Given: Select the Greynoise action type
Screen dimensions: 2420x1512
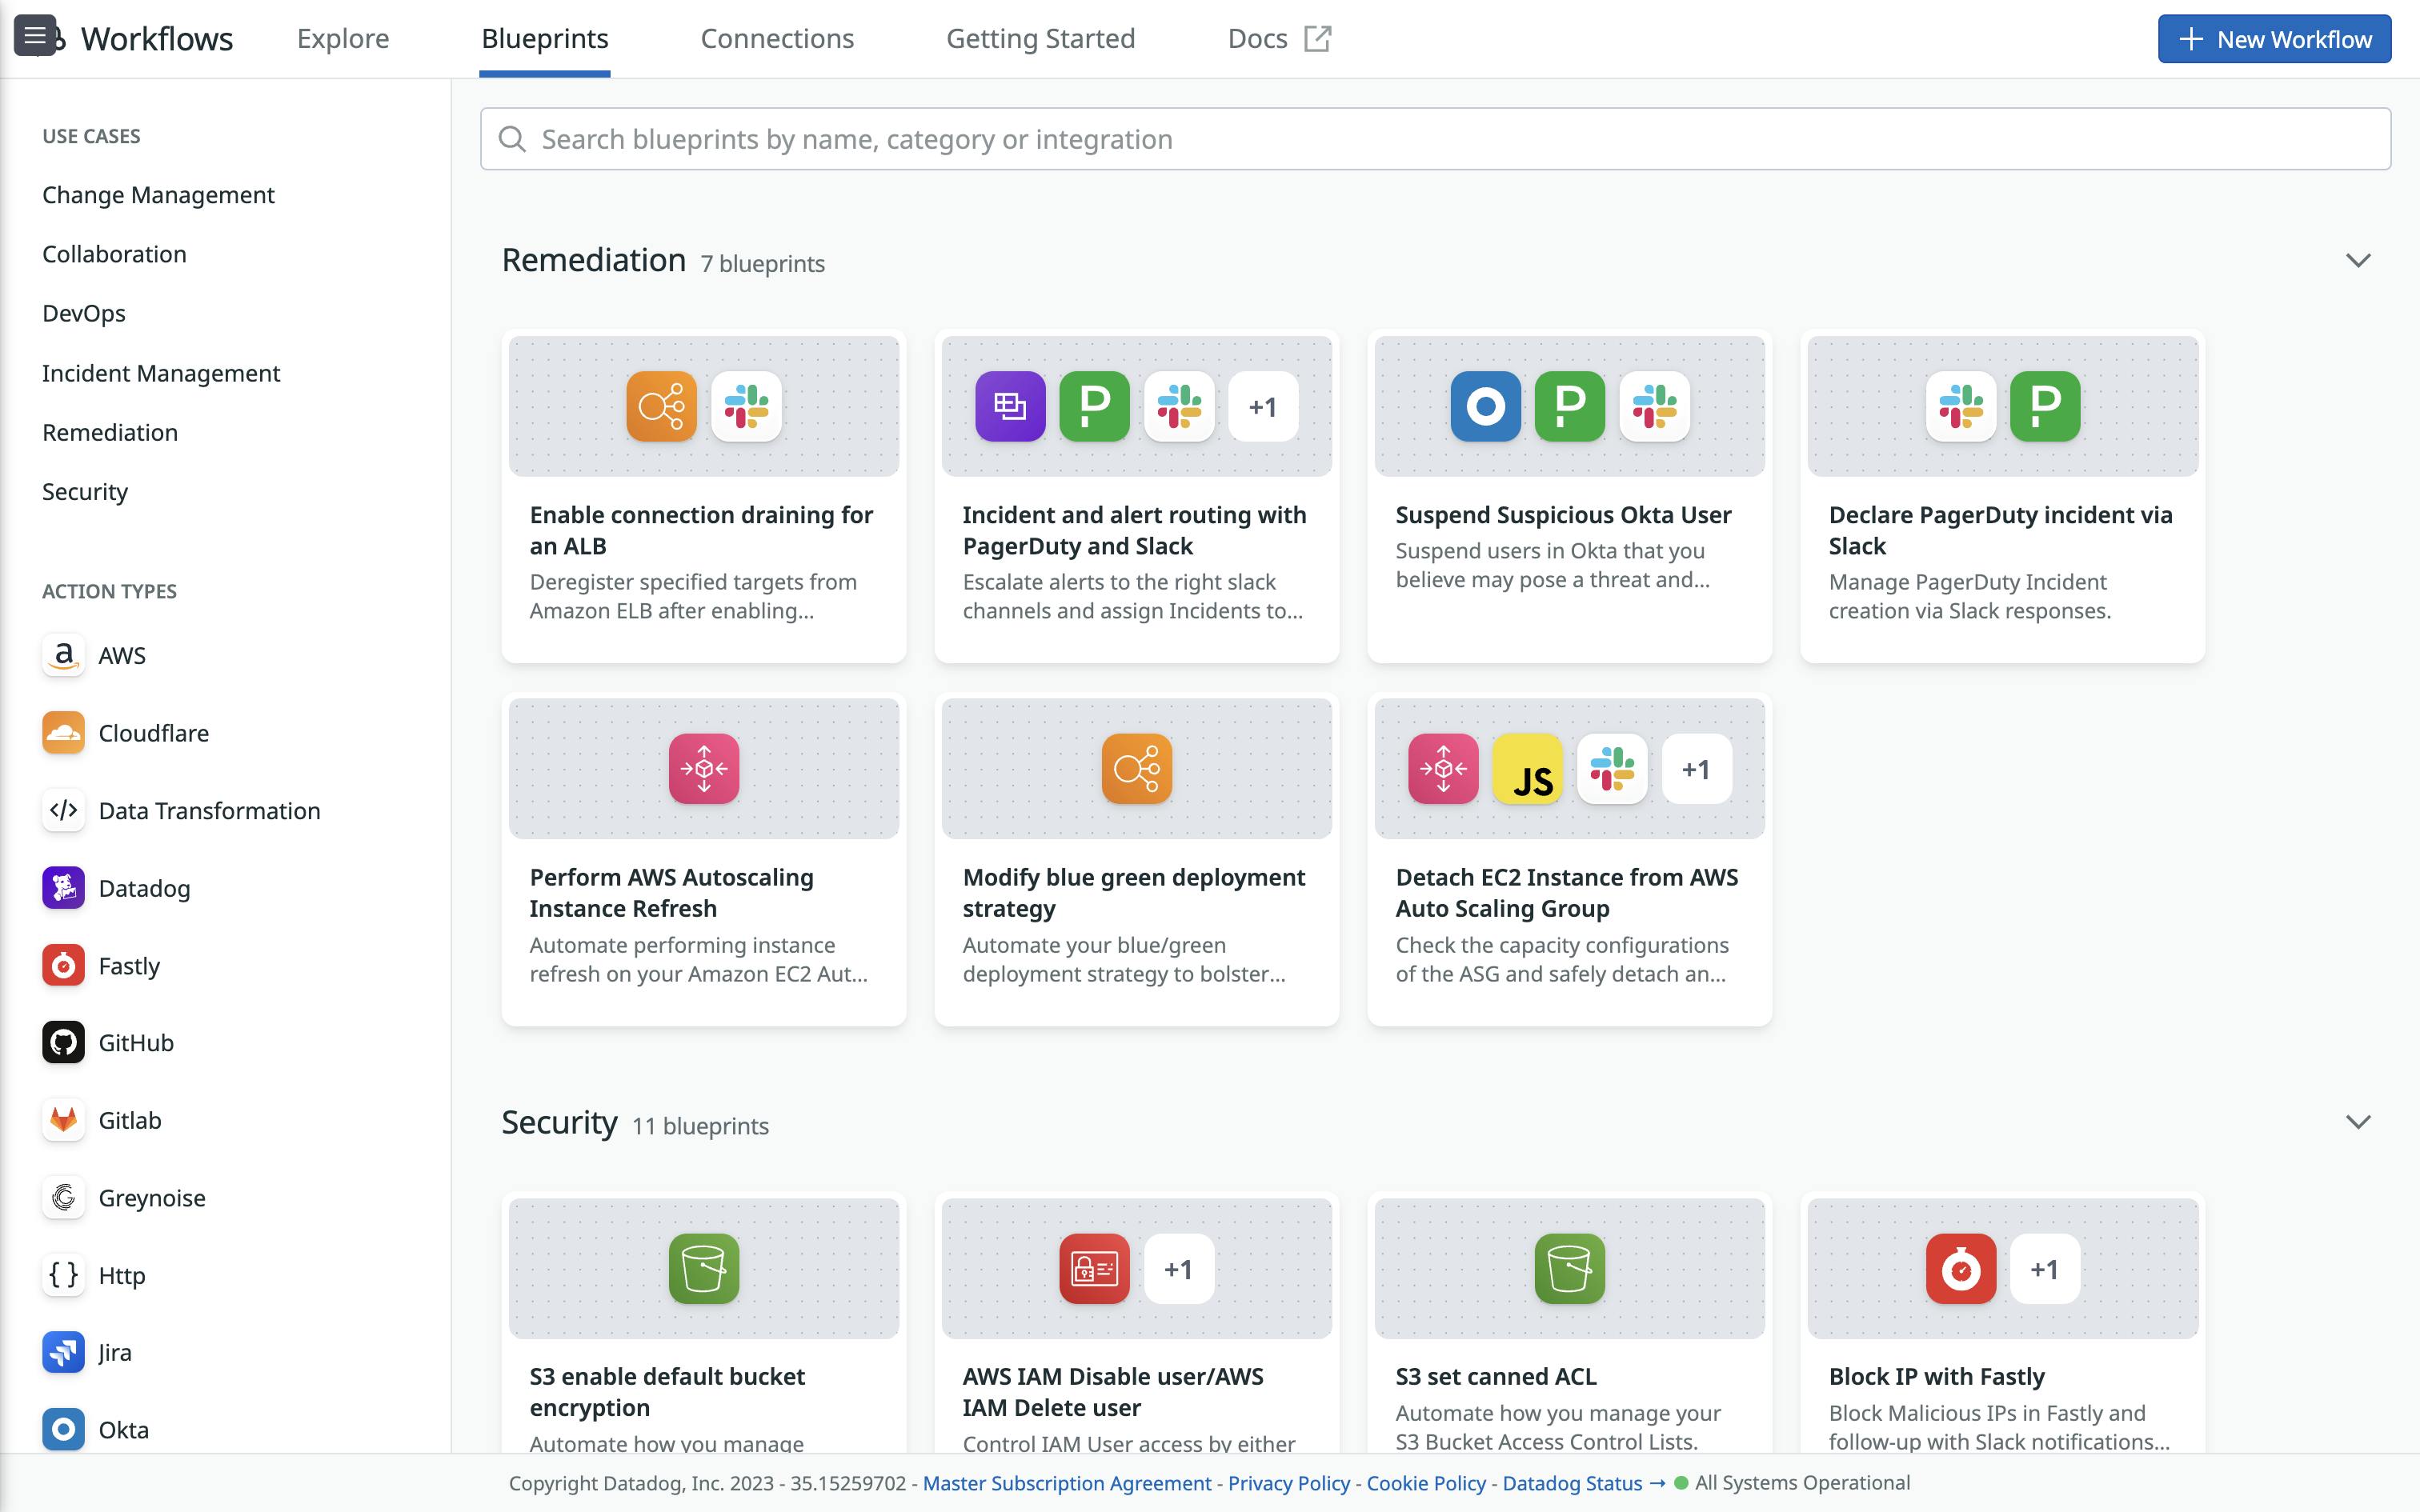Looking at the screenshot, I should pyautogui.click(x=63, y=1197).
